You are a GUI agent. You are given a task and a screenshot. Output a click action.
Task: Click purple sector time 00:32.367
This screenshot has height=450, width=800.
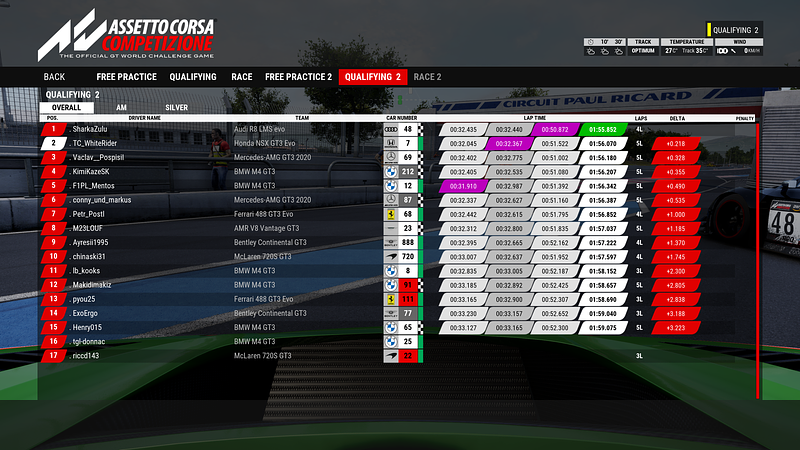click(x=509, y=143)
